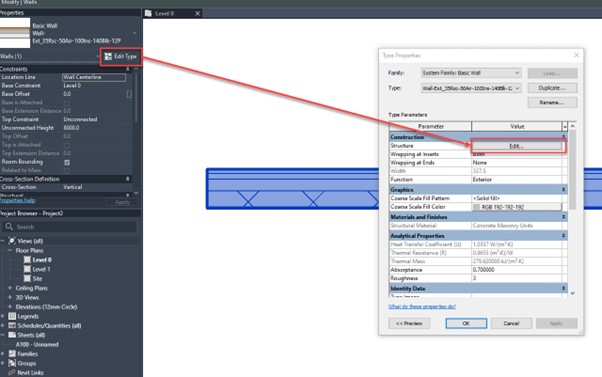
Task: Click the Absorptance value 0.700000
Action: (x=516, y=270)
